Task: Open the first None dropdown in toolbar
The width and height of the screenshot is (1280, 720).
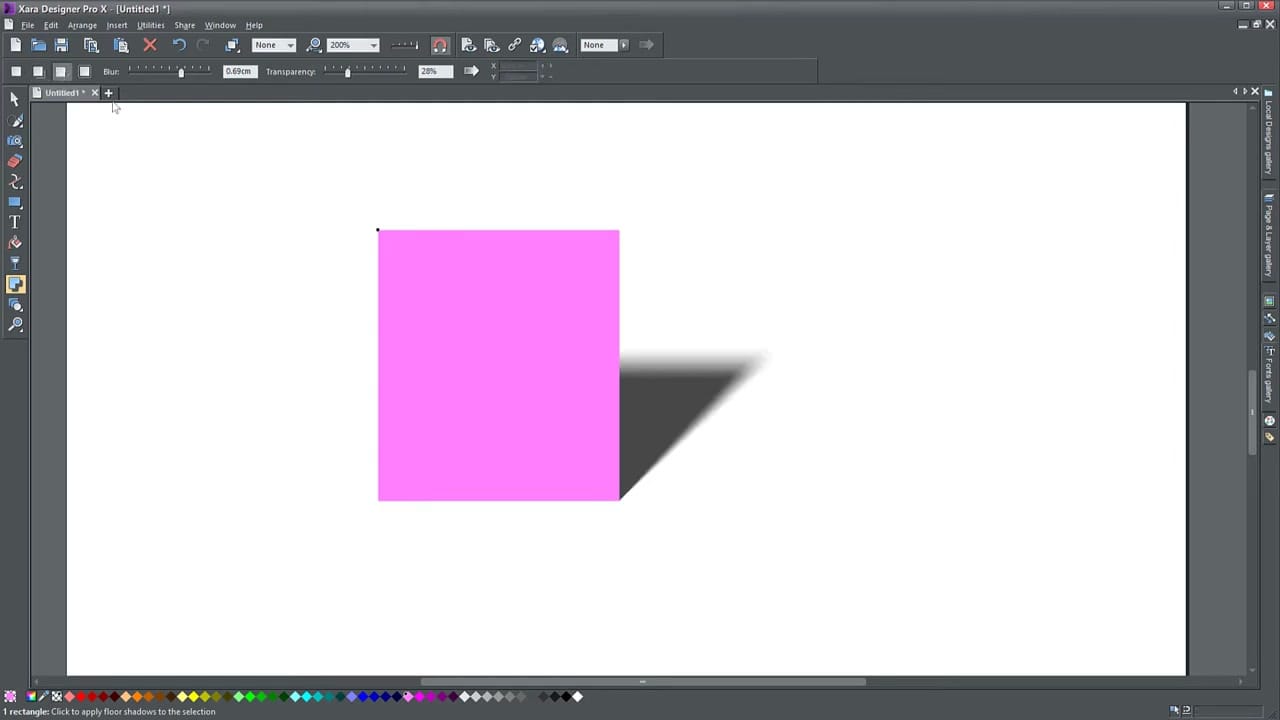Action: (289, 44)
